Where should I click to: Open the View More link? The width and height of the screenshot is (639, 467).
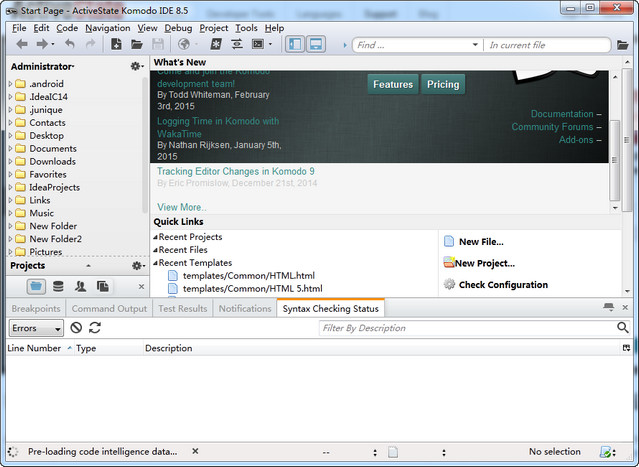point(182,207)
